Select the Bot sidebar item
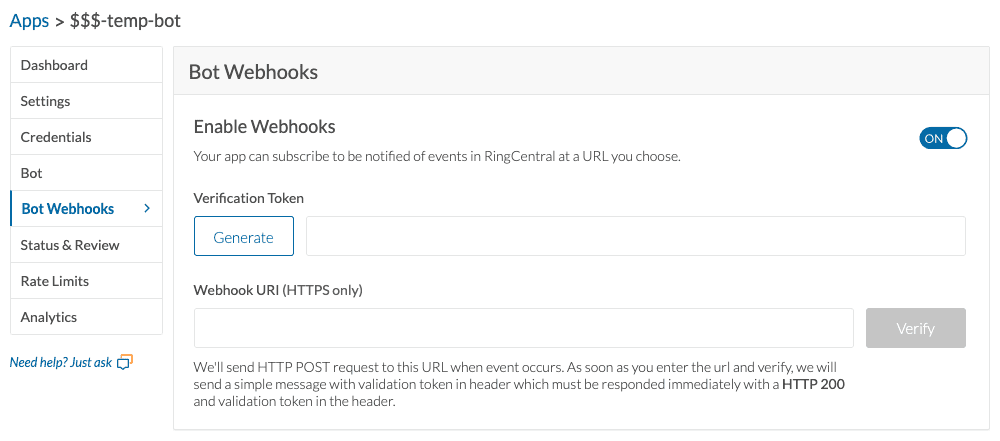The image size is (1000, 441). [x=32, y=173]
